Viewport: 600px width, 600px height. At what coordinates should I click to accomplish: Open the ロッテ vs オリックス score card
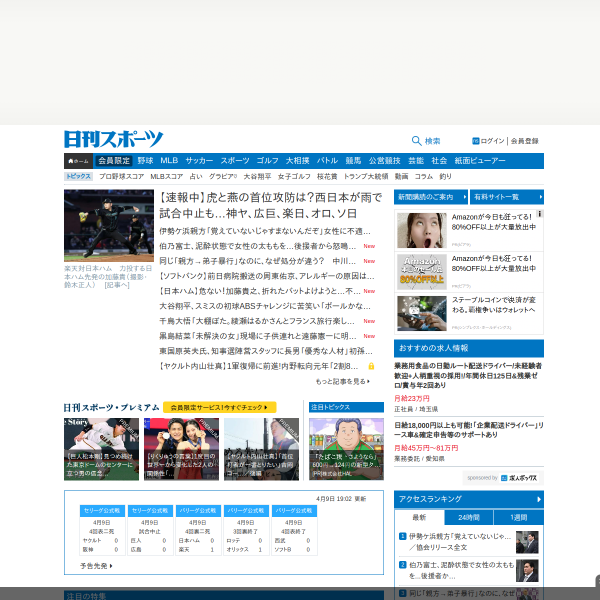point(246,530)
